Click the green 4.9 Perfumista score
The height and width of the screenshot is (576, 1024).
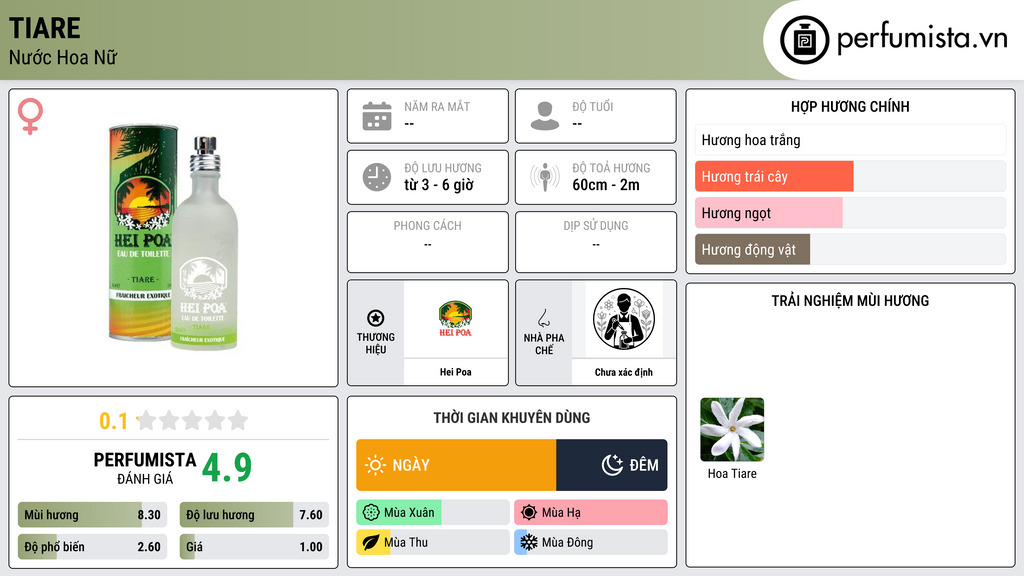click(227, 467)
